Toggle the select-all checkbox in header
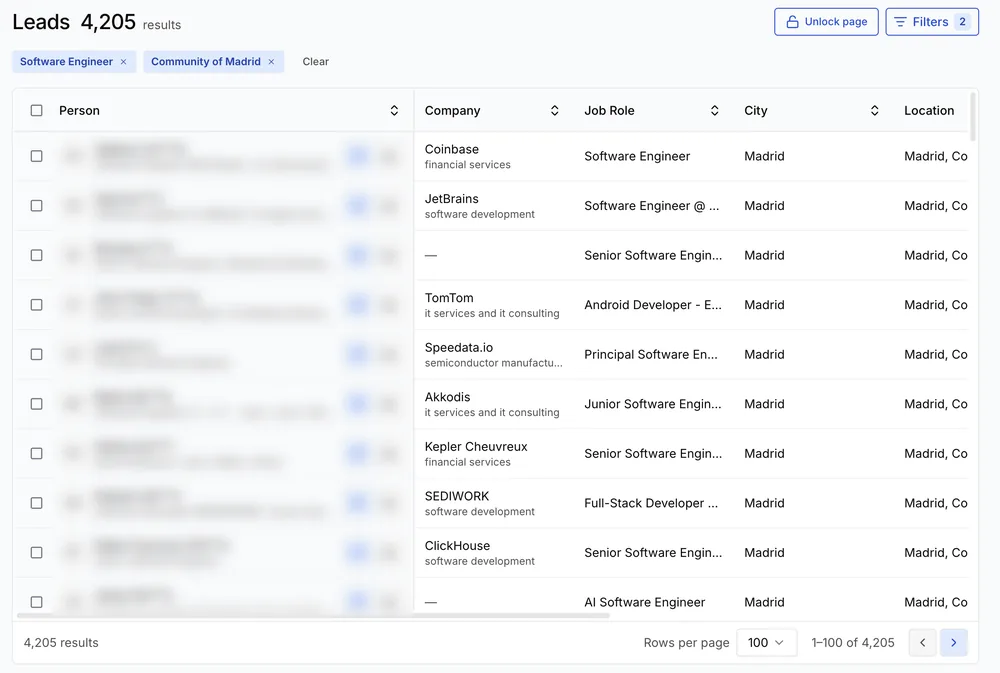 point(36,110)
